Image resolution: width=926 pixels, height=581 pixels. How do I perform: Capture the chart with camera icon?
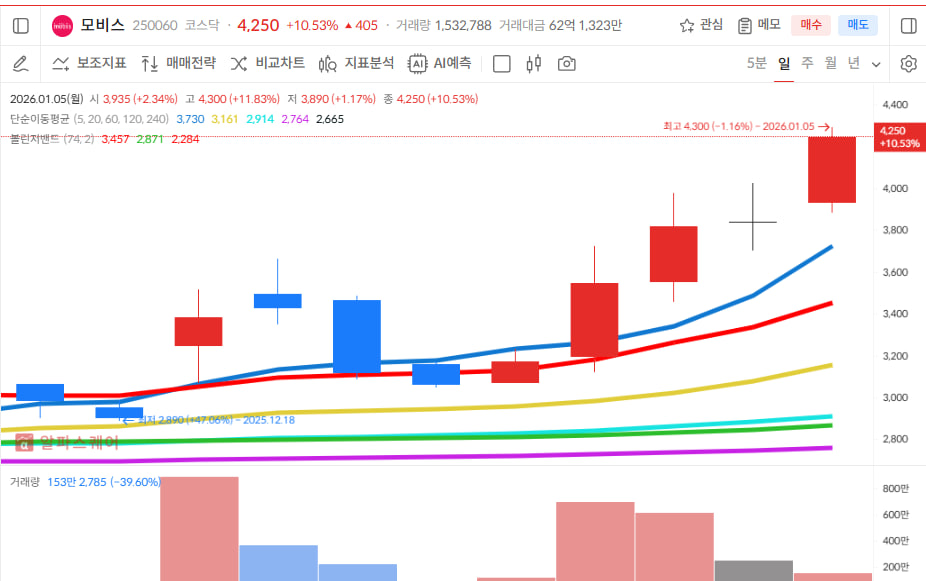[567, 63]
